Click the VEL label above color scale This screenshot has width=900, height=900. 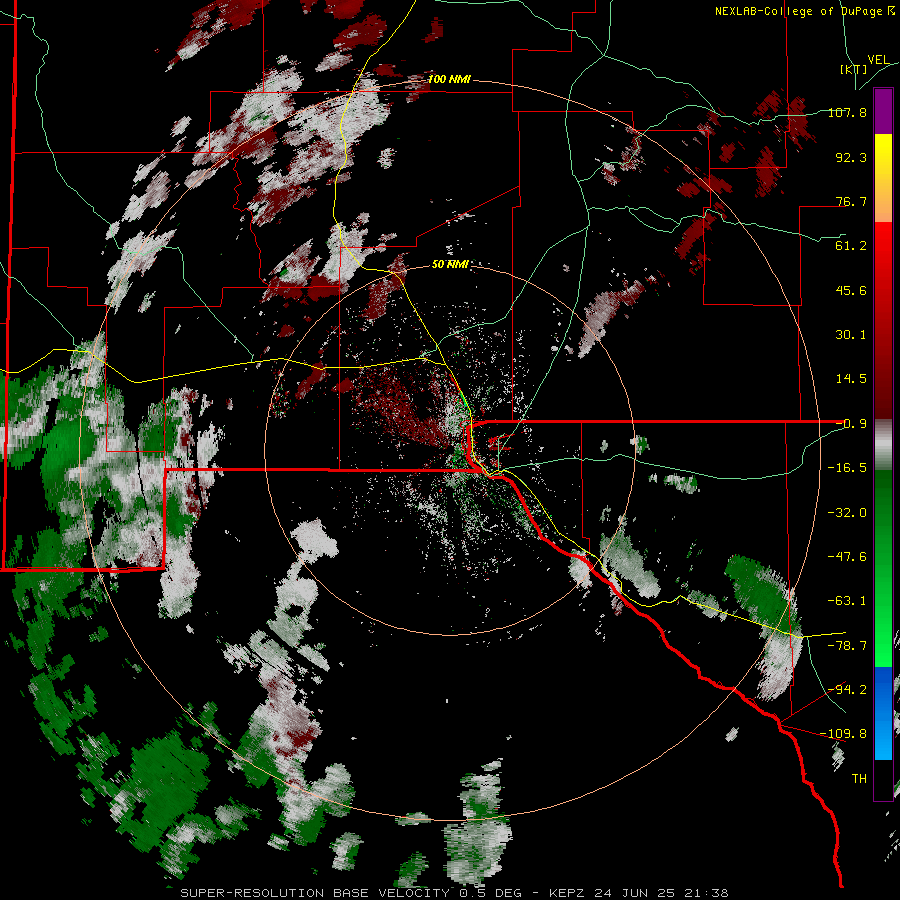[878, 60]
